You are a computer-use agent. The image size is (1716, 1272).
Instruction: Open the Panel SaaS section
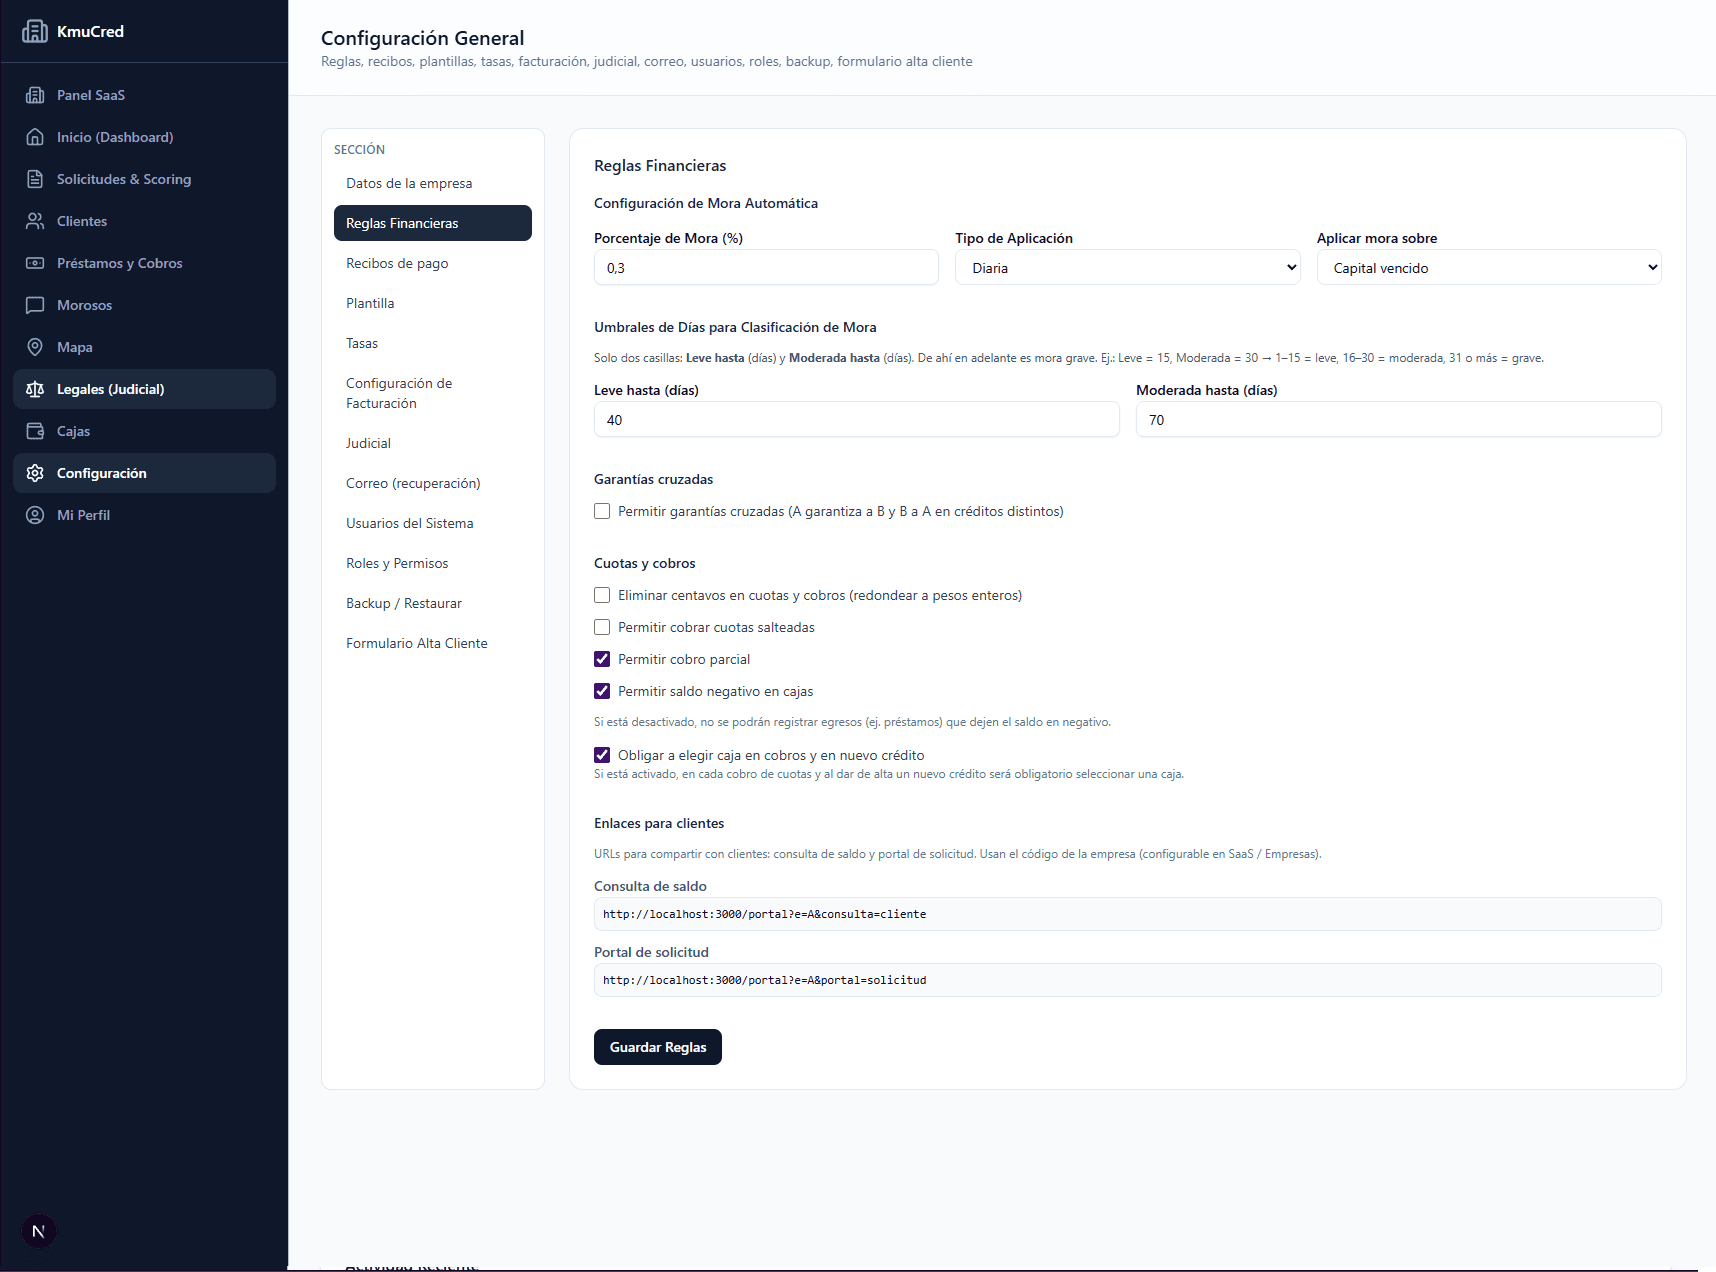[89, 95]
